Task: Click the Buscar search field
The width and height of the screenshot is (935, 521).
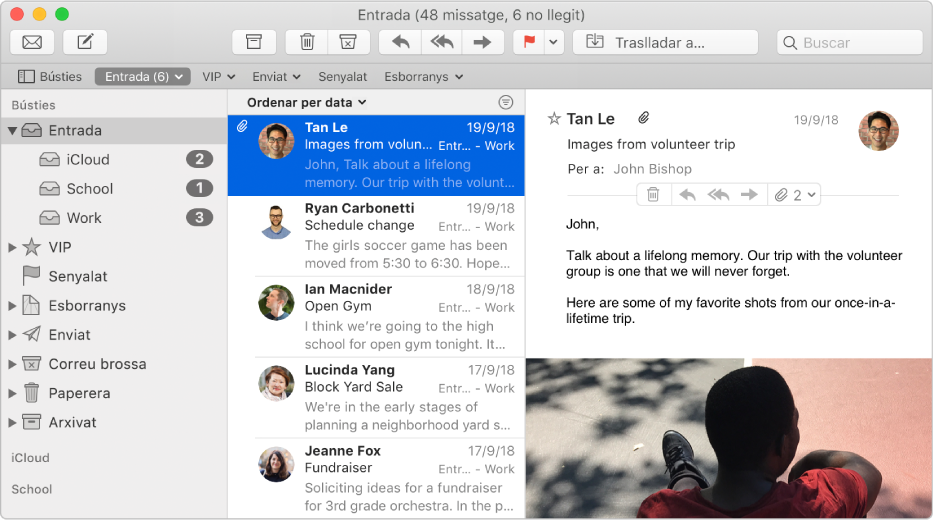Action: 850,42
